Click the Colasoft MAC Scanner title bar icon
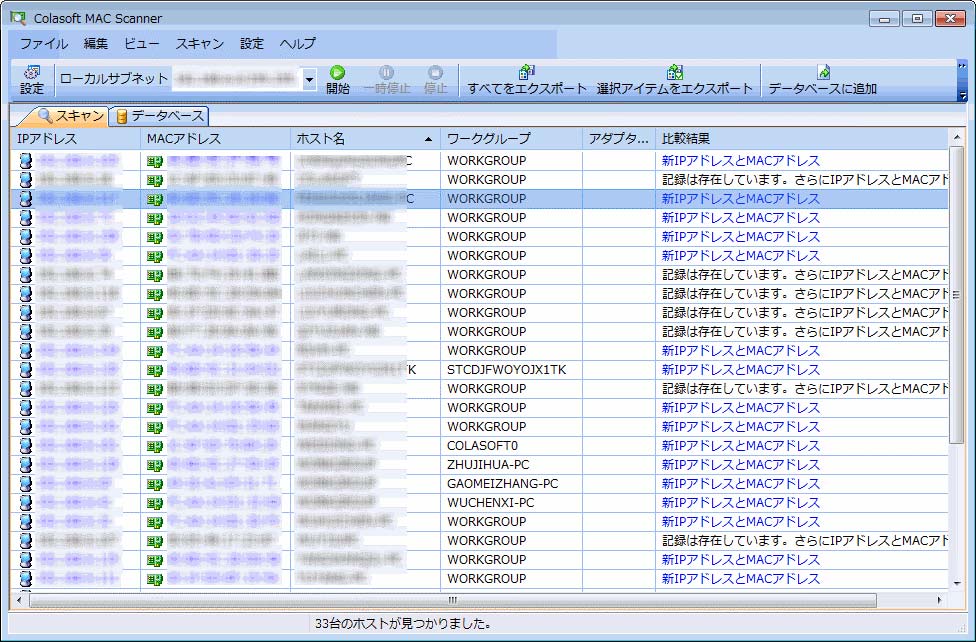976x642 pixels. [x=18, y=18]
